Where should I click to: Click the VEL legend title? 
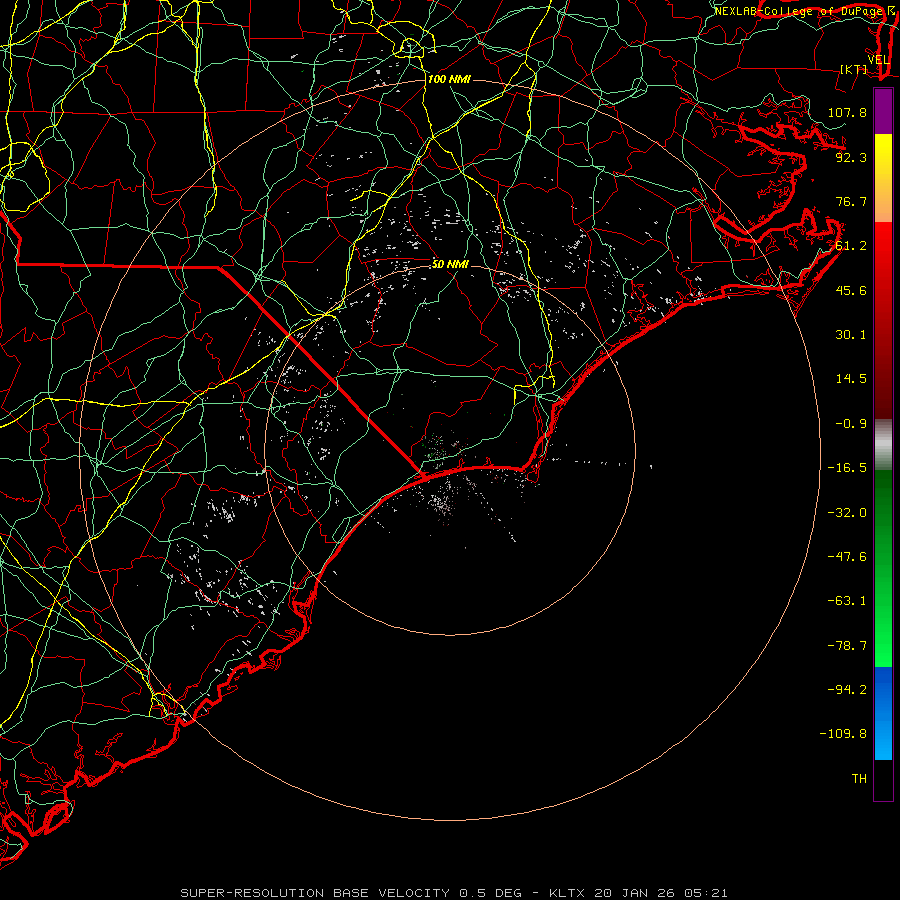pyautogui.click(x=879, y=60)
